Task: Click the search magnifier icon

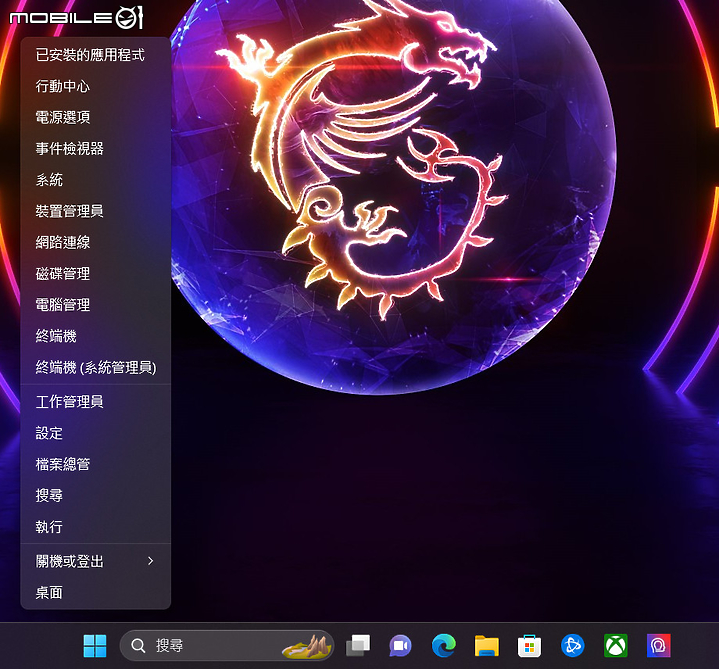Action: [138, 646]
